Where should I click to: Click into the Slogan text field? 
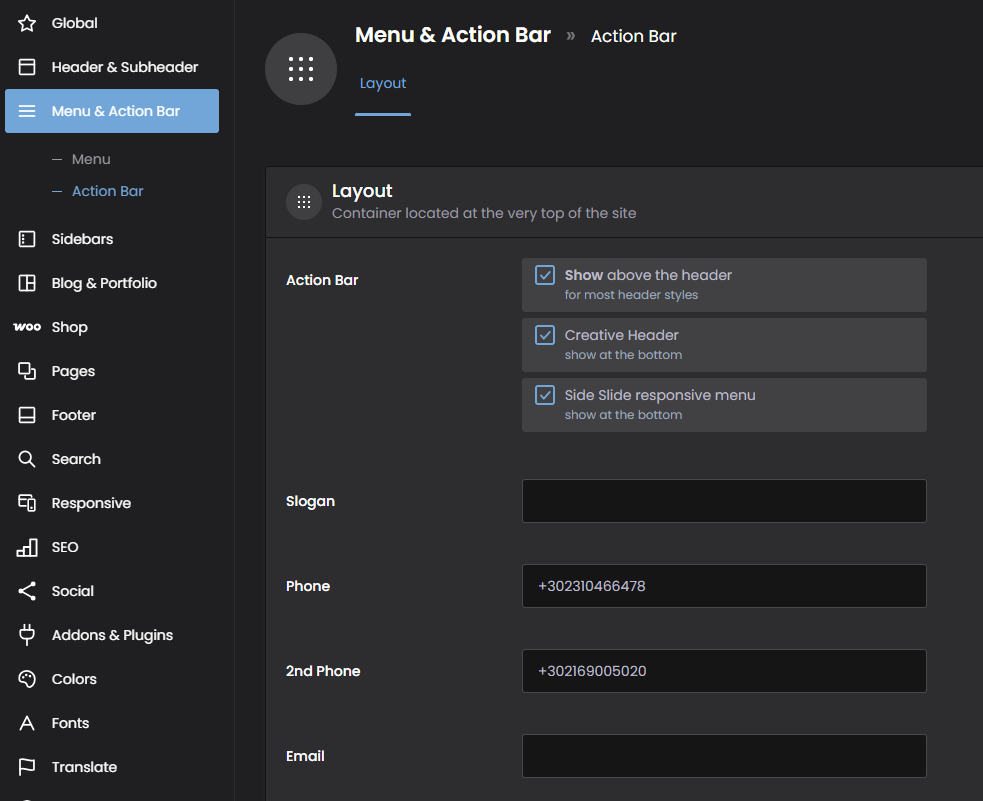coord(724,501)
